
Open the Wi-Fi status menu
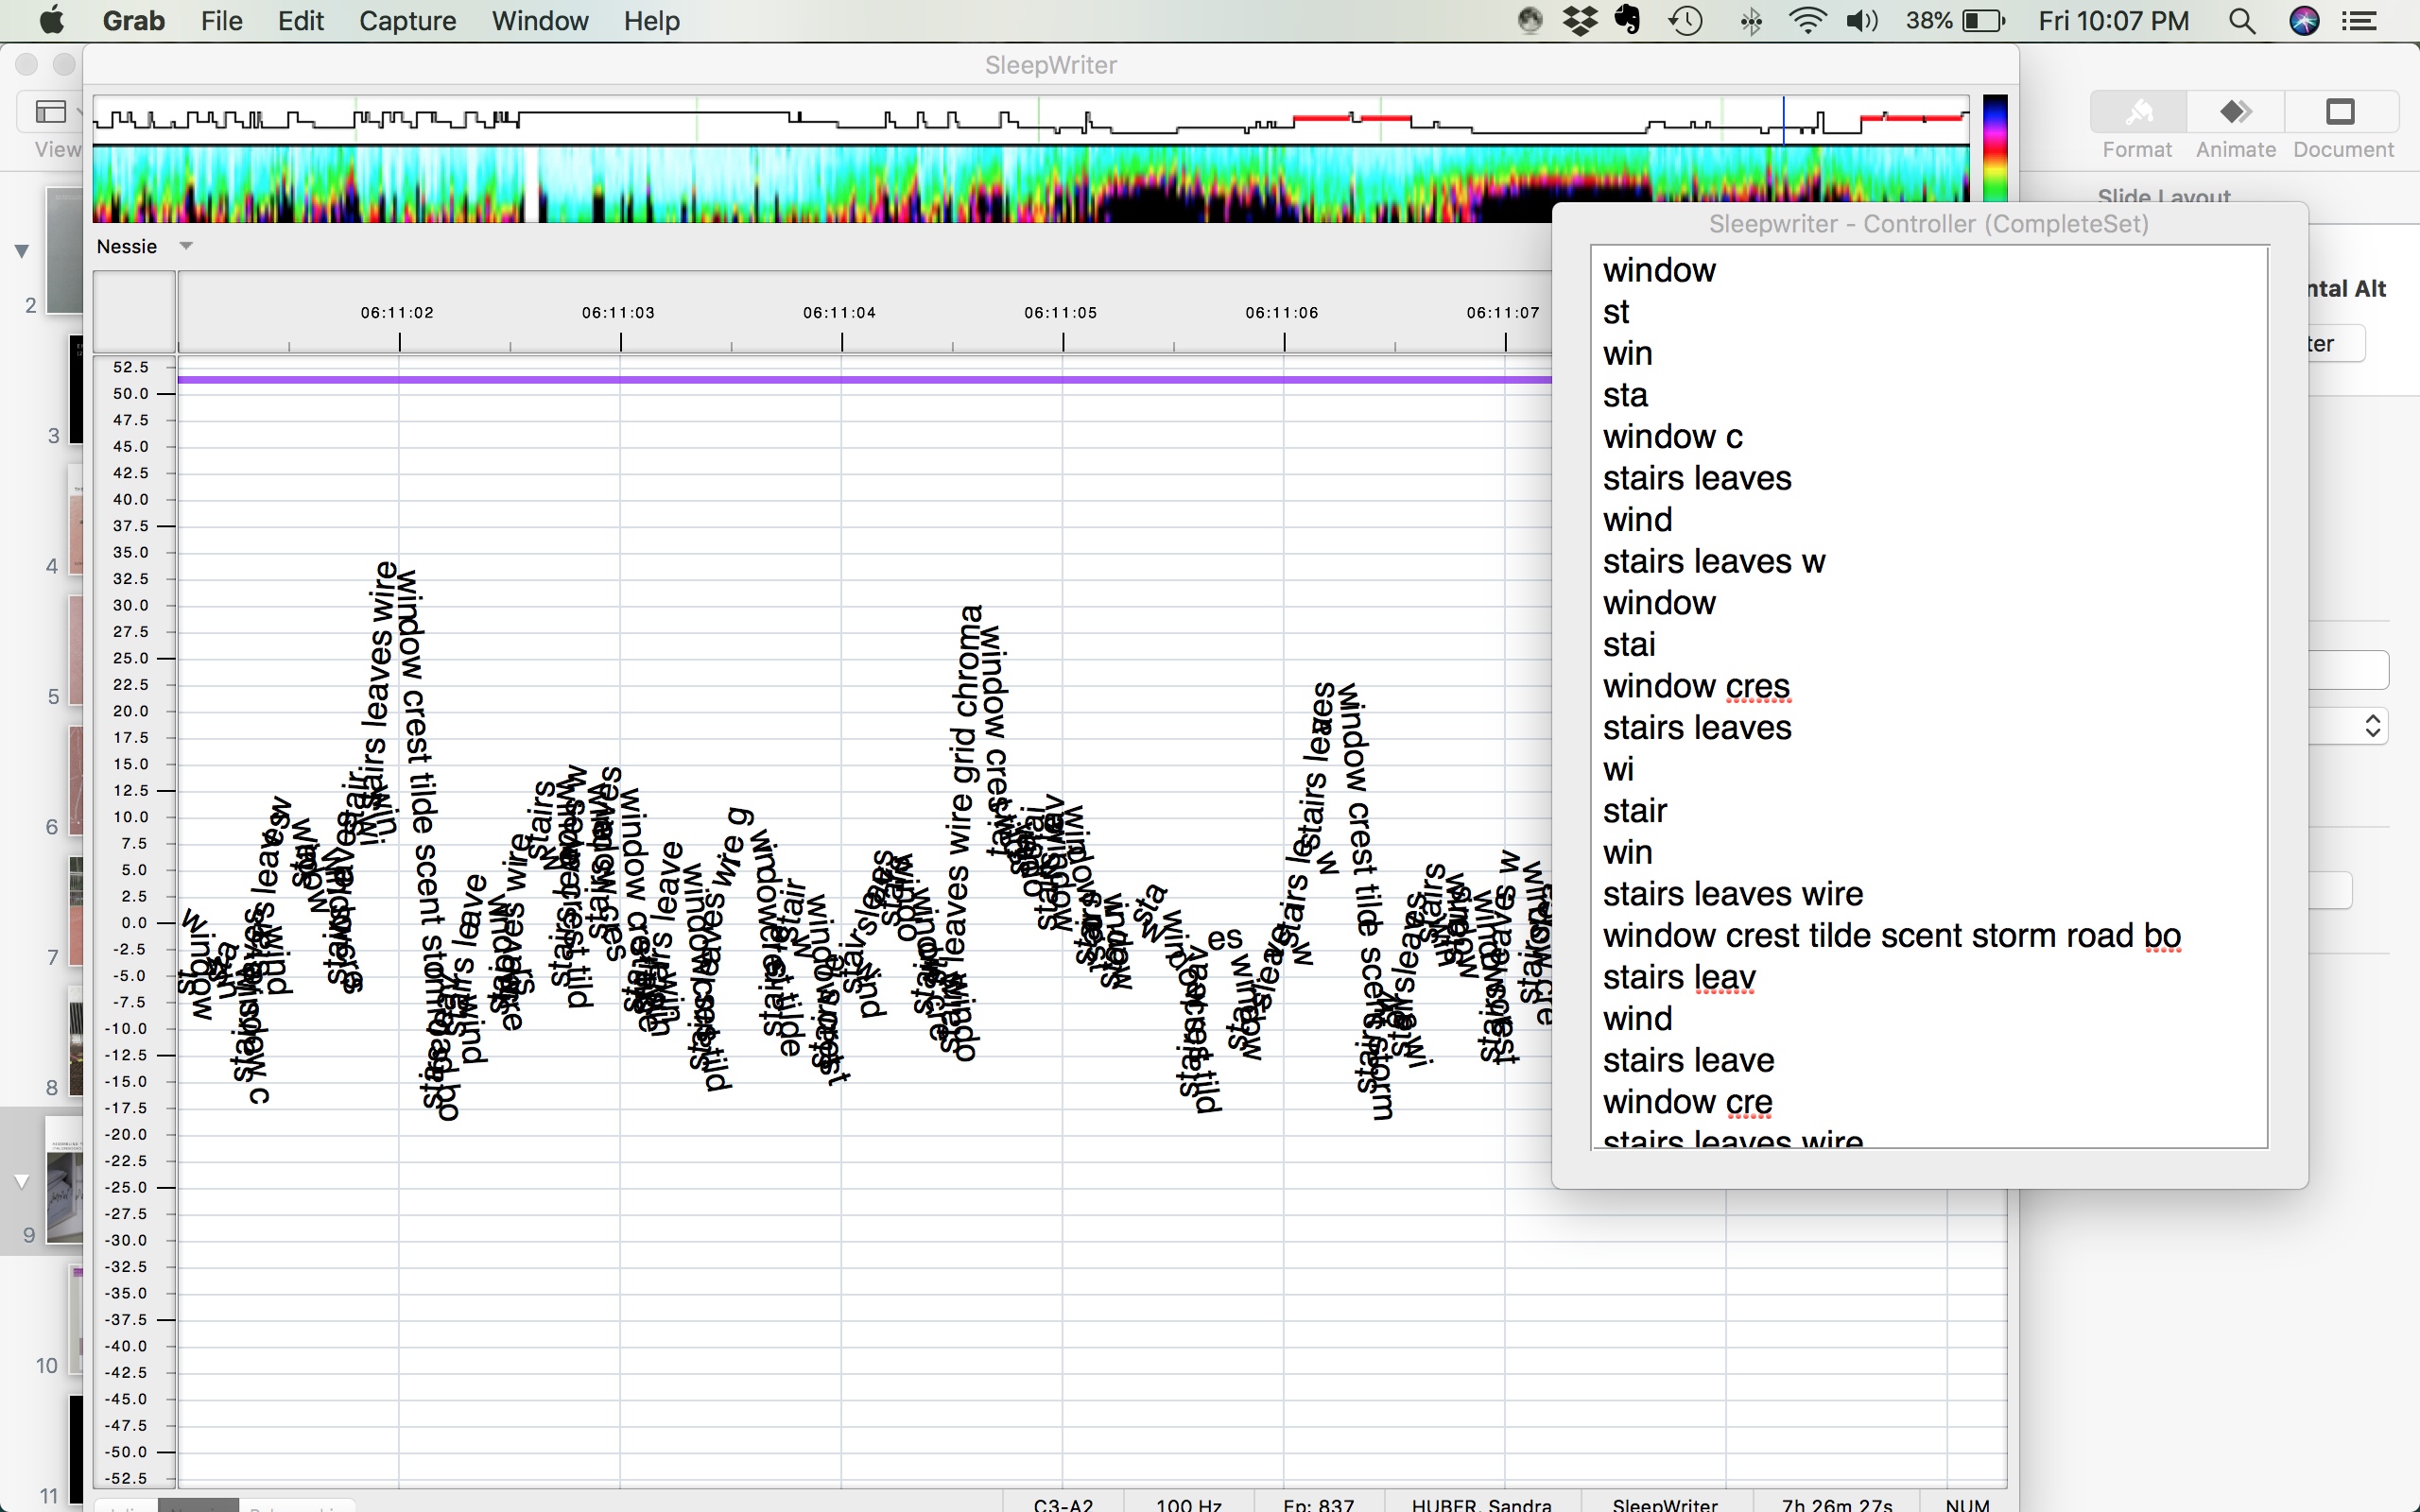pos(1807,21)
